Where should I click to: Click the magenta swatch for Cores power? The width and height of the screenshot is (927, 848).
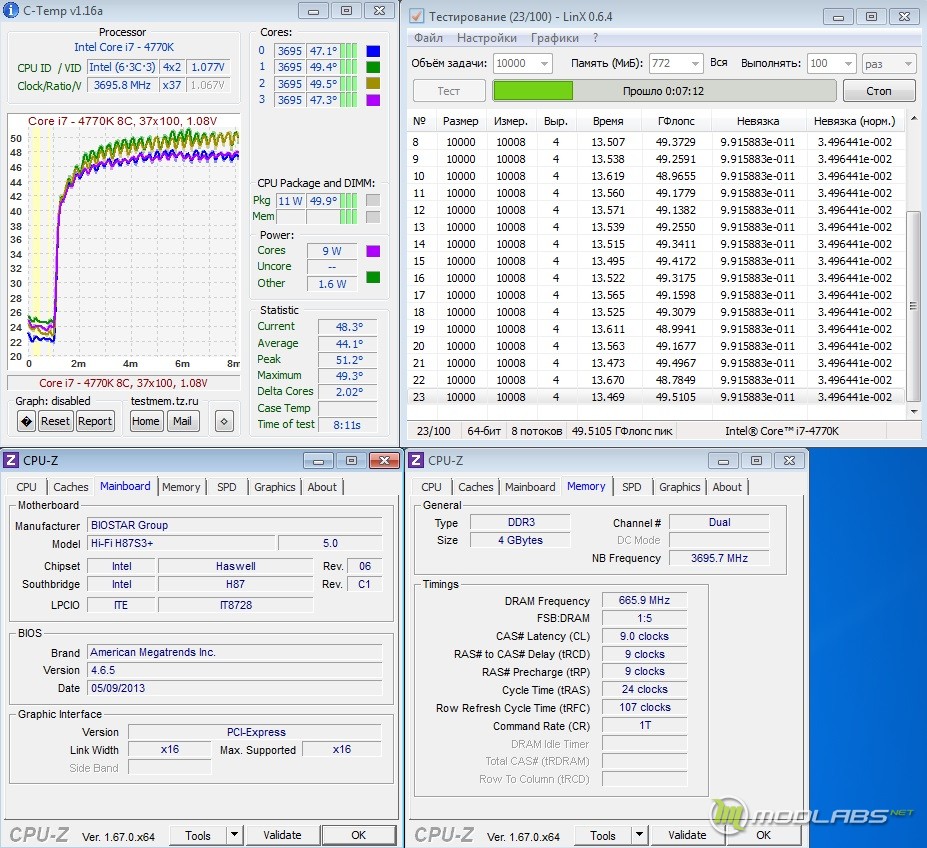(x=373, y=251)
